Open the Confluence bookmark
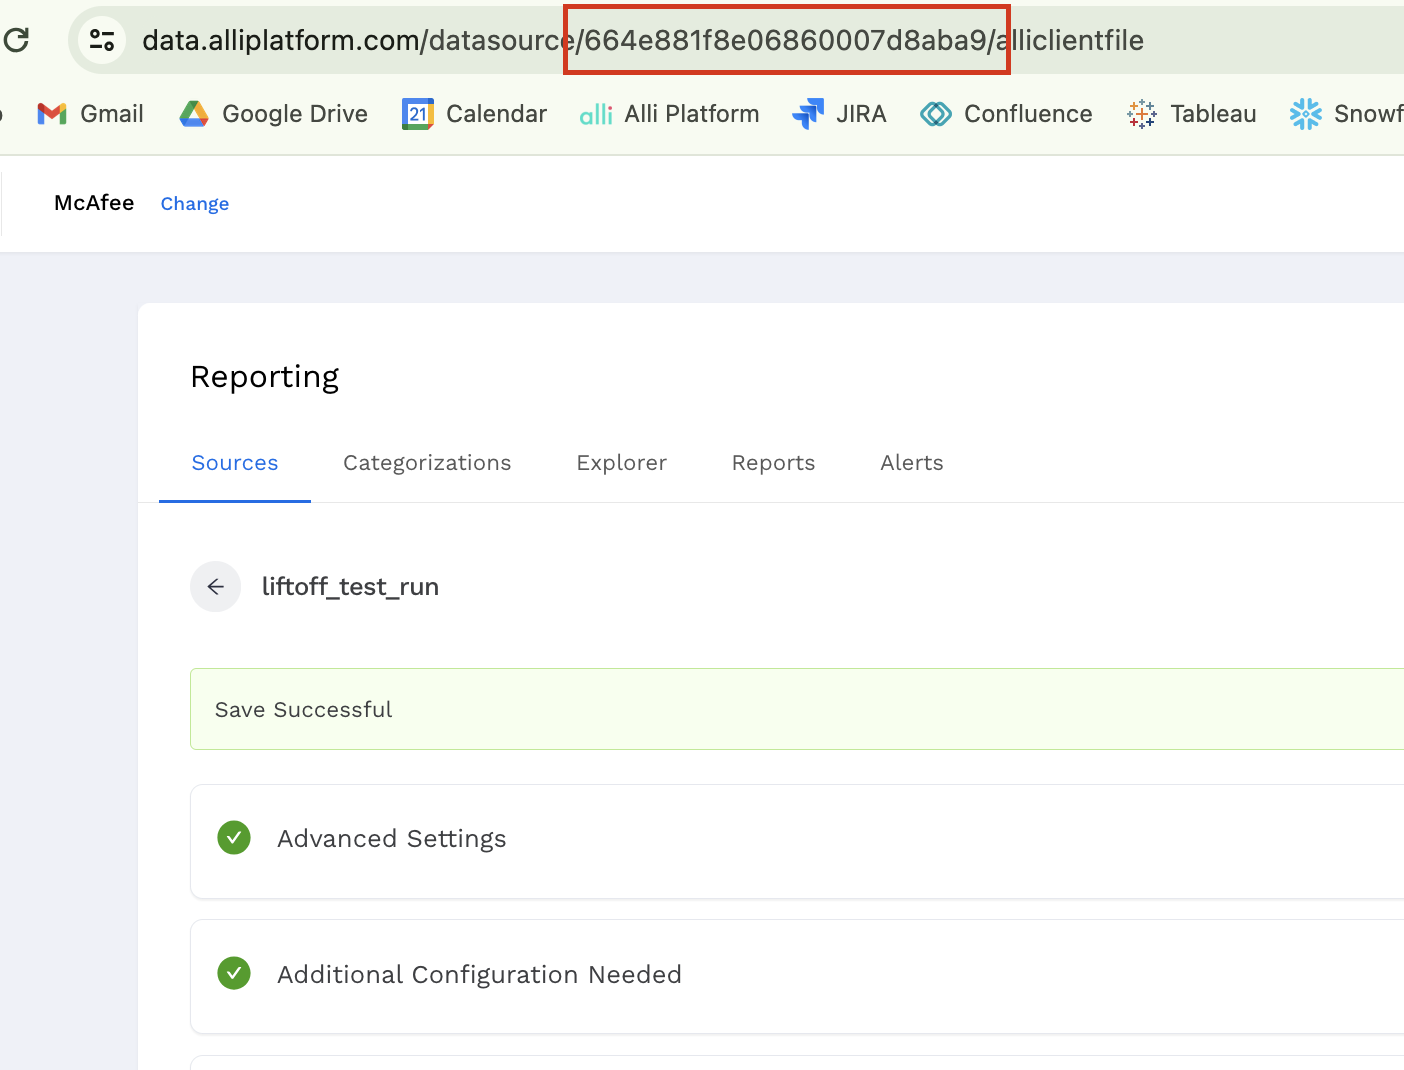 (x=1006, y=114)
